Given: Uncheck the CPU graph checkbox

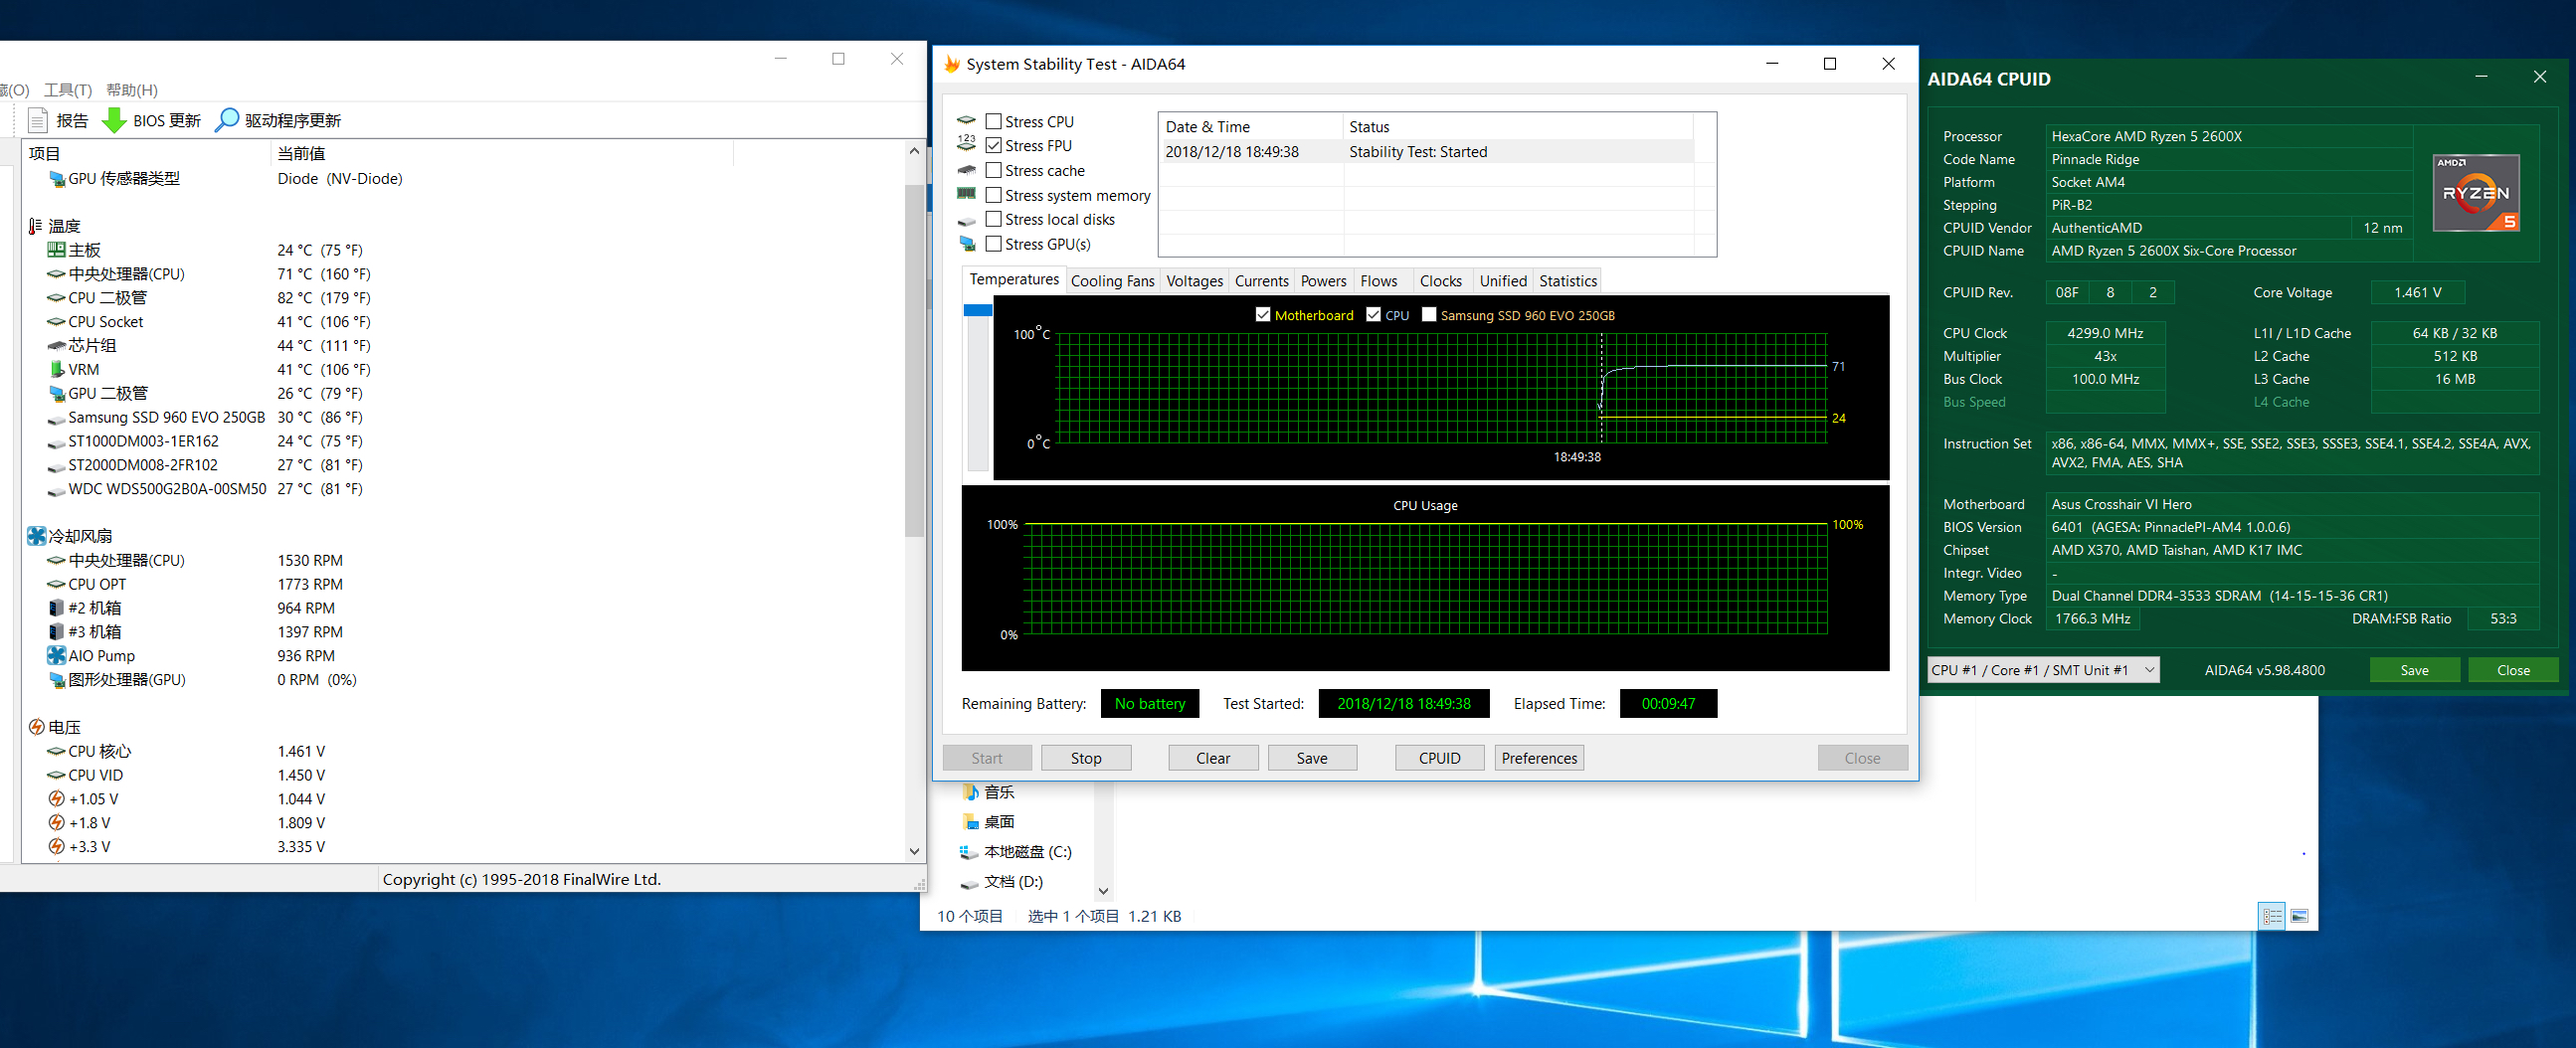Looking at the screenshot, I should [1373, 315].
